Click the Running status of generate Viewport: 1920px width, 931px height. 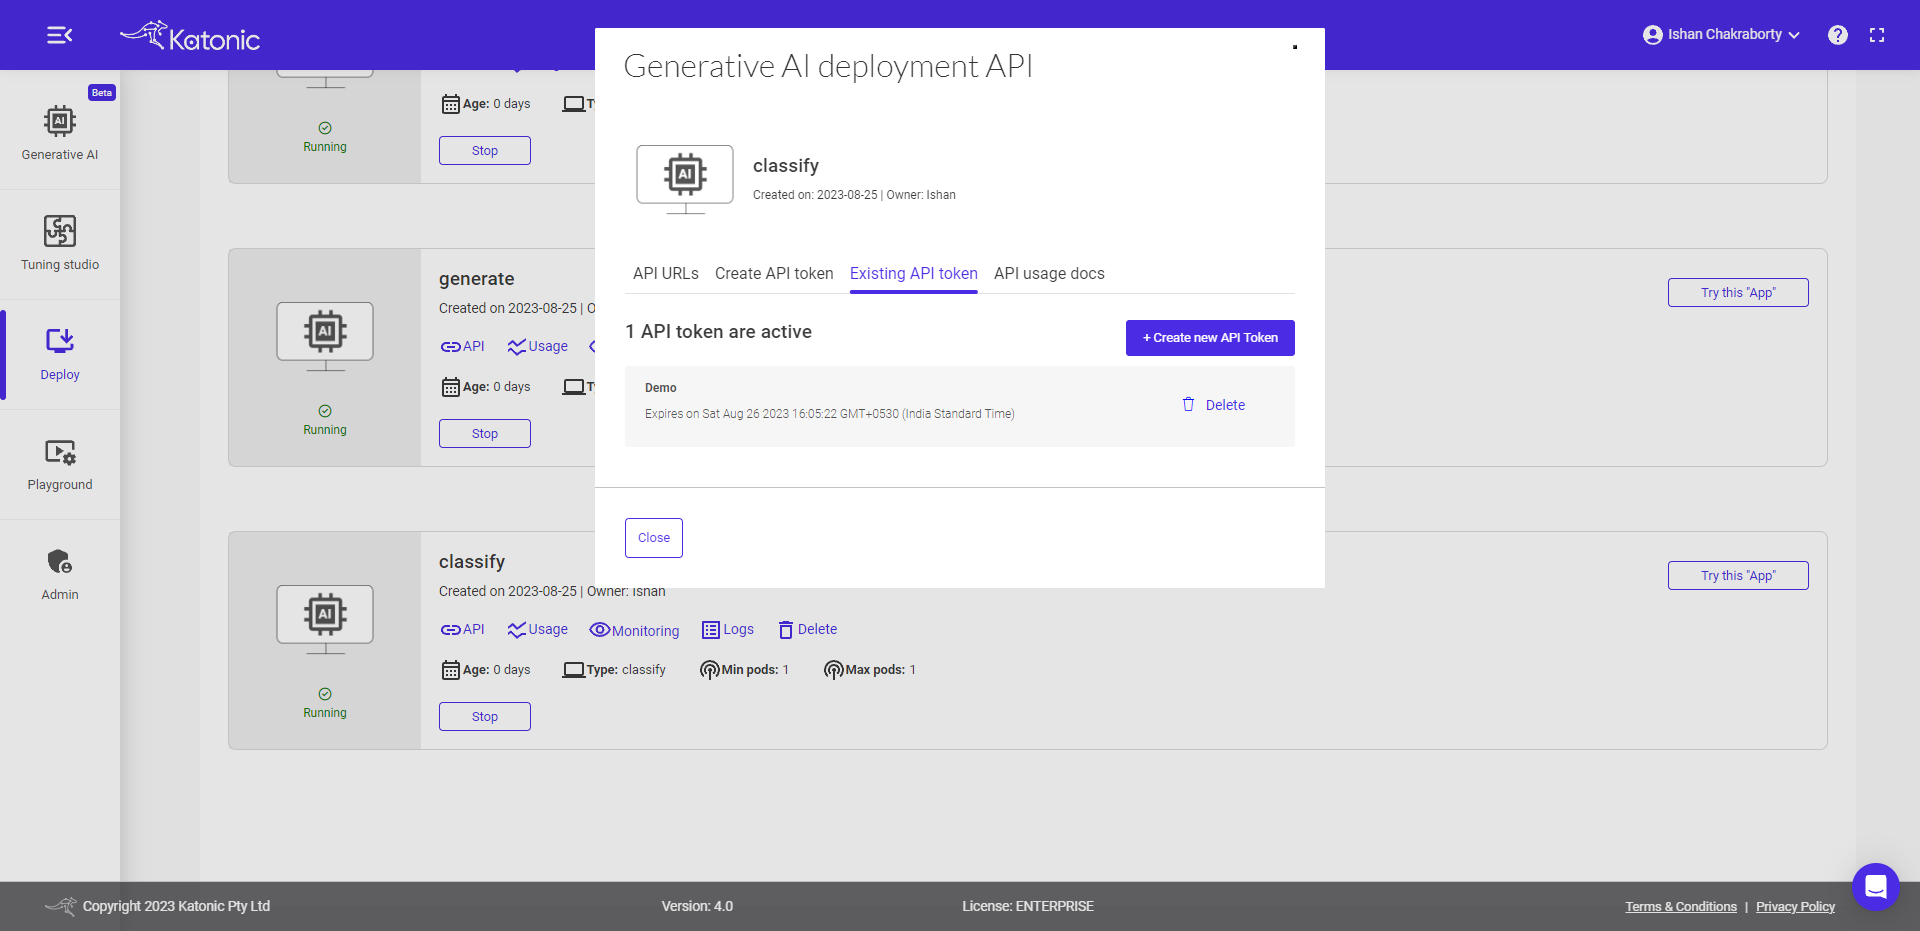coord(325,421)
